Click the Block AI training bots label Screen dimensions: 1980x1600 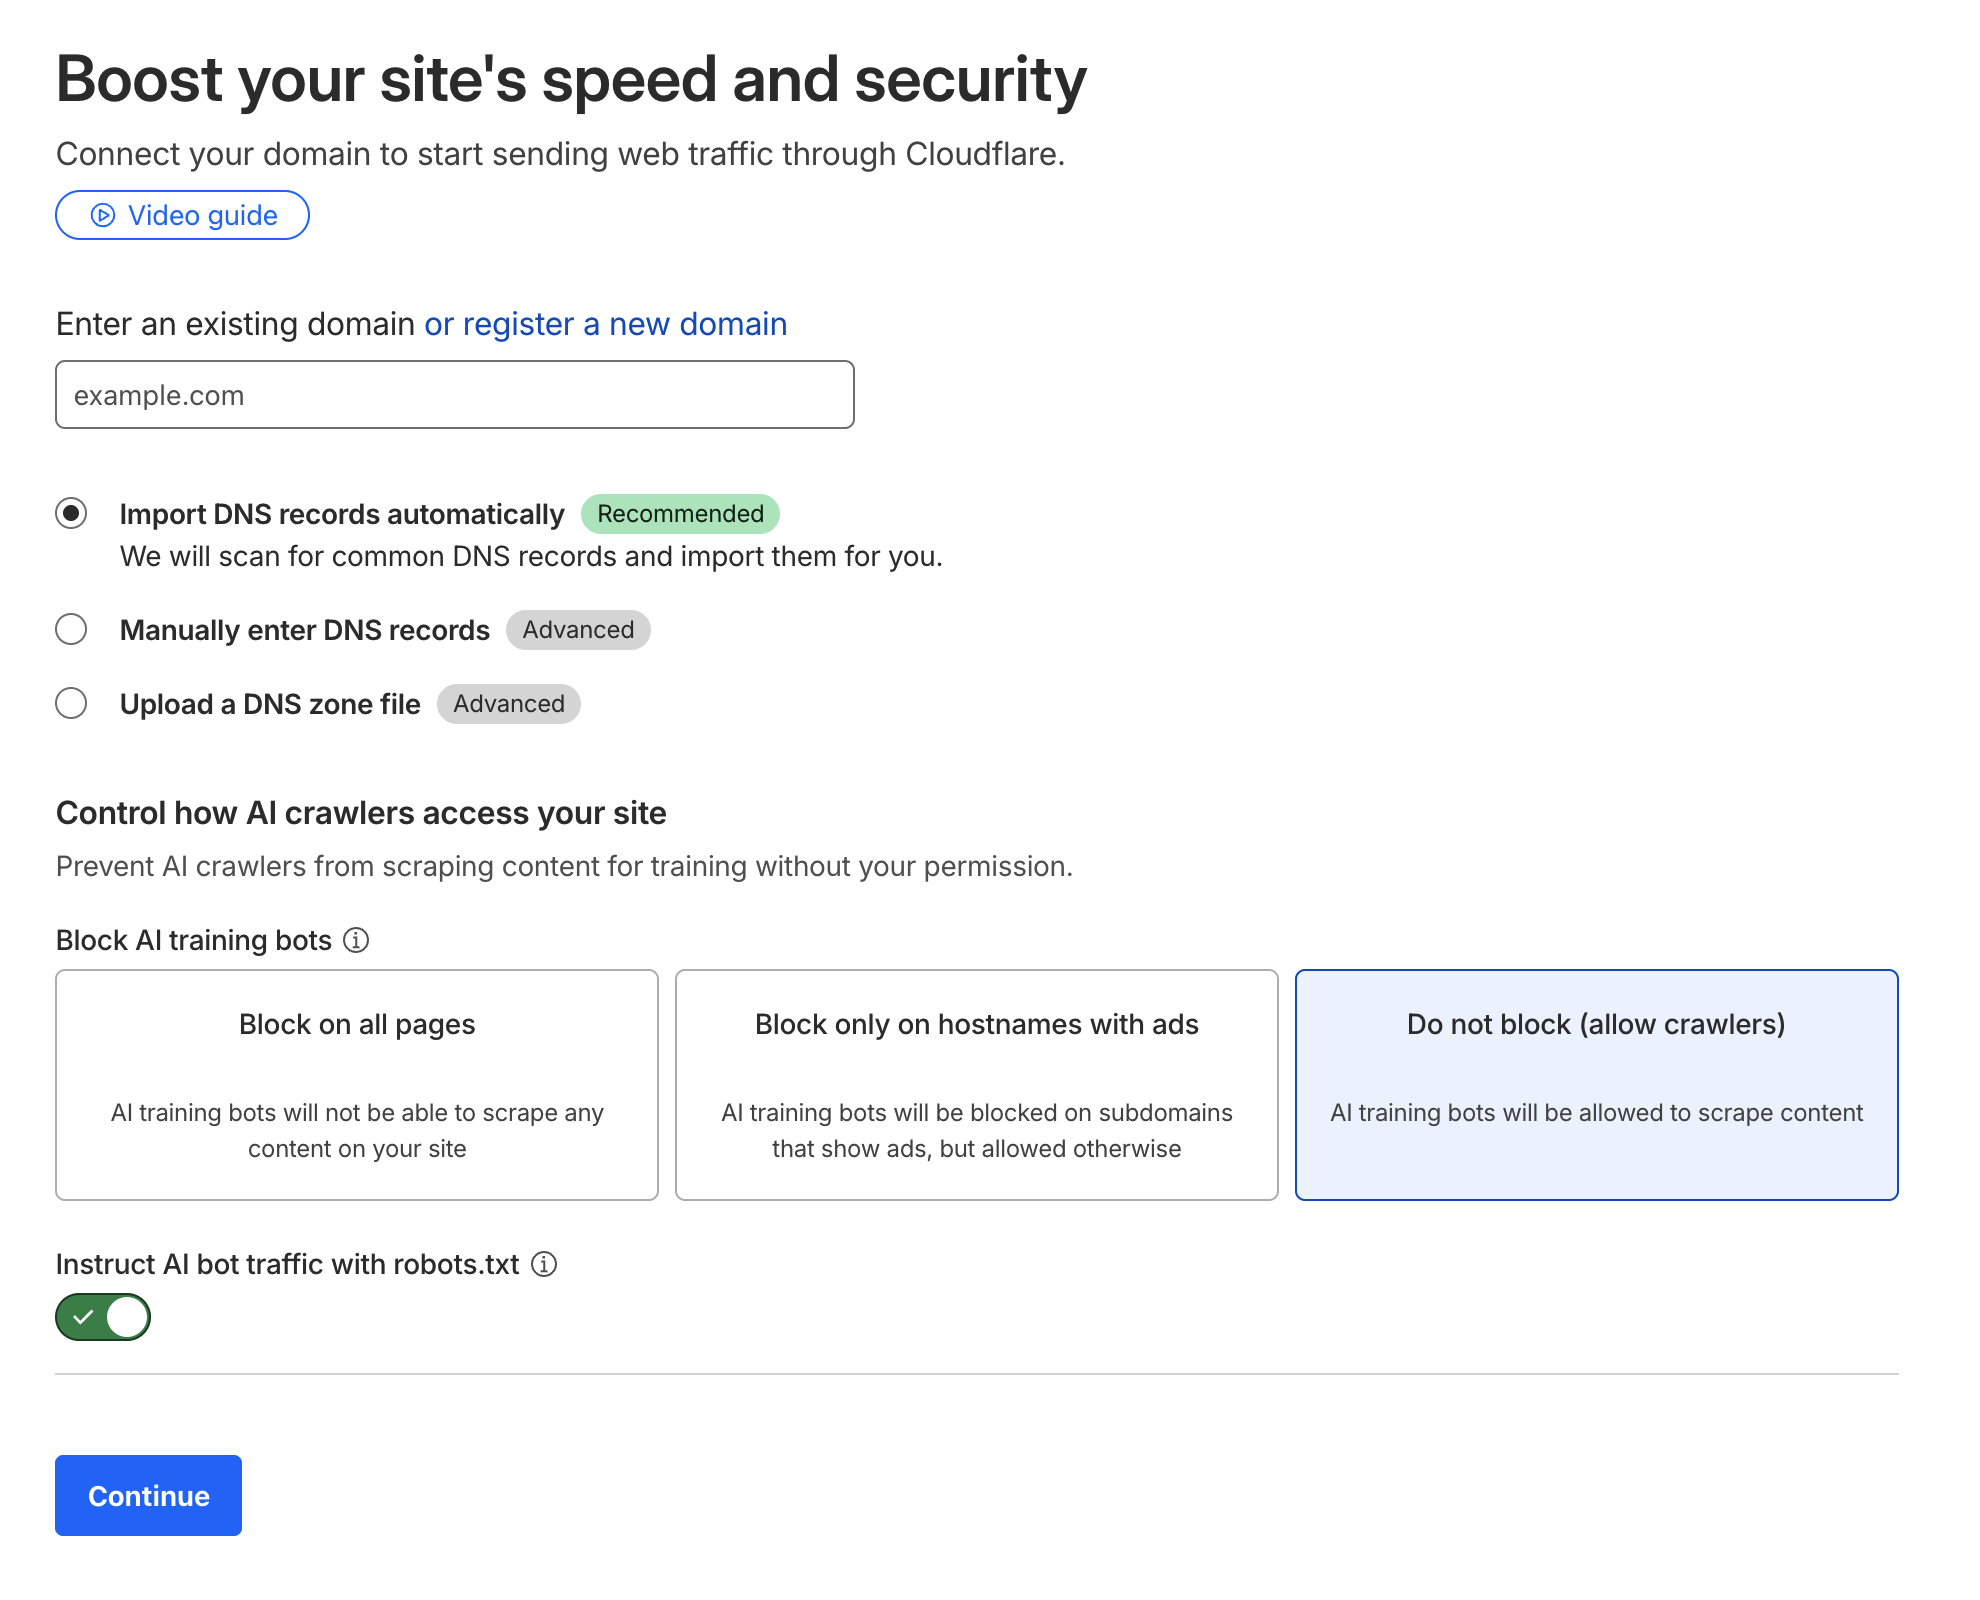tap(194, 940)
